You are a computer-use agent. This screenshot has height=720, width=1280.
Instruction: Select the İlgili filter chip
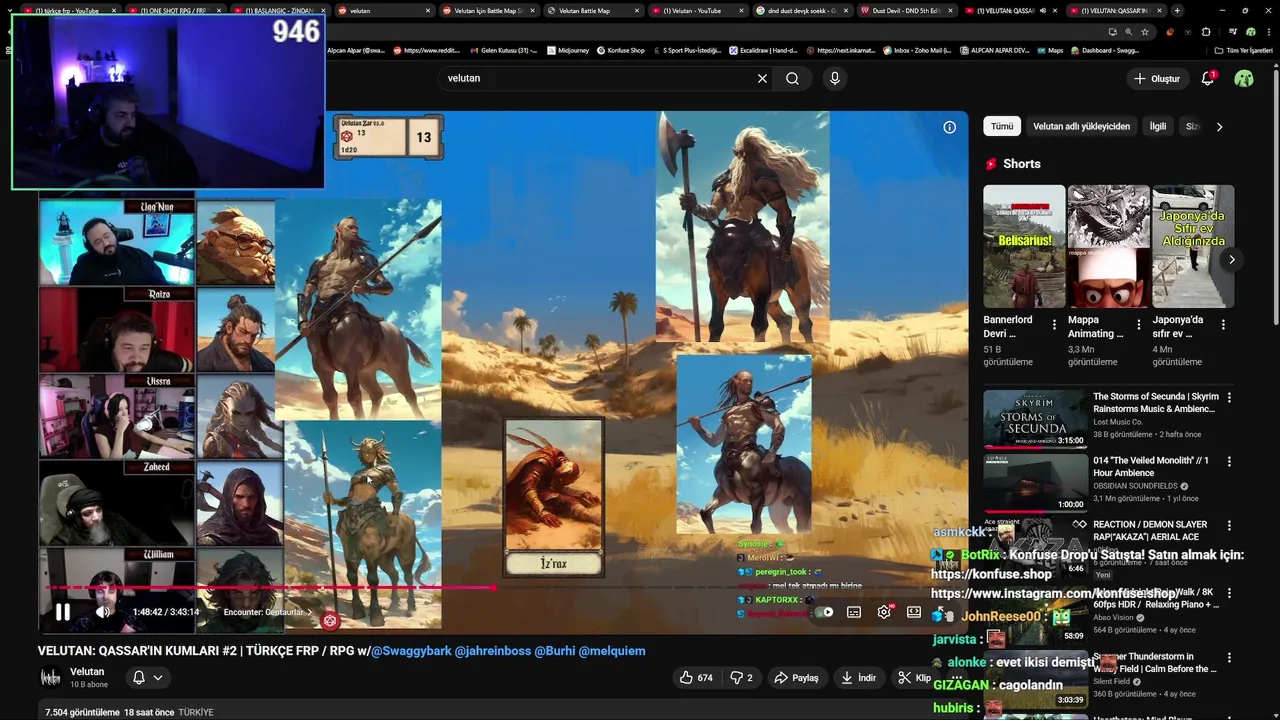tap(1158, 127)
